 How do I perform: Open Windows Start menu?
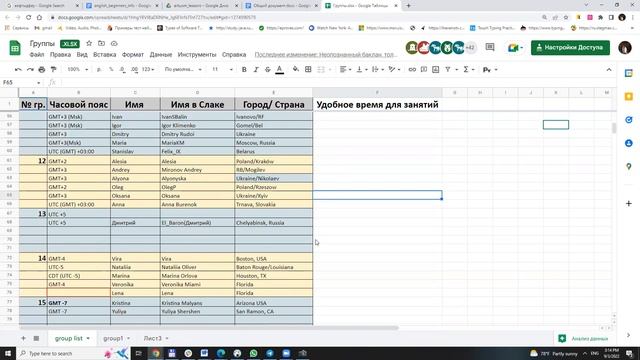click(x=8, y=353)
